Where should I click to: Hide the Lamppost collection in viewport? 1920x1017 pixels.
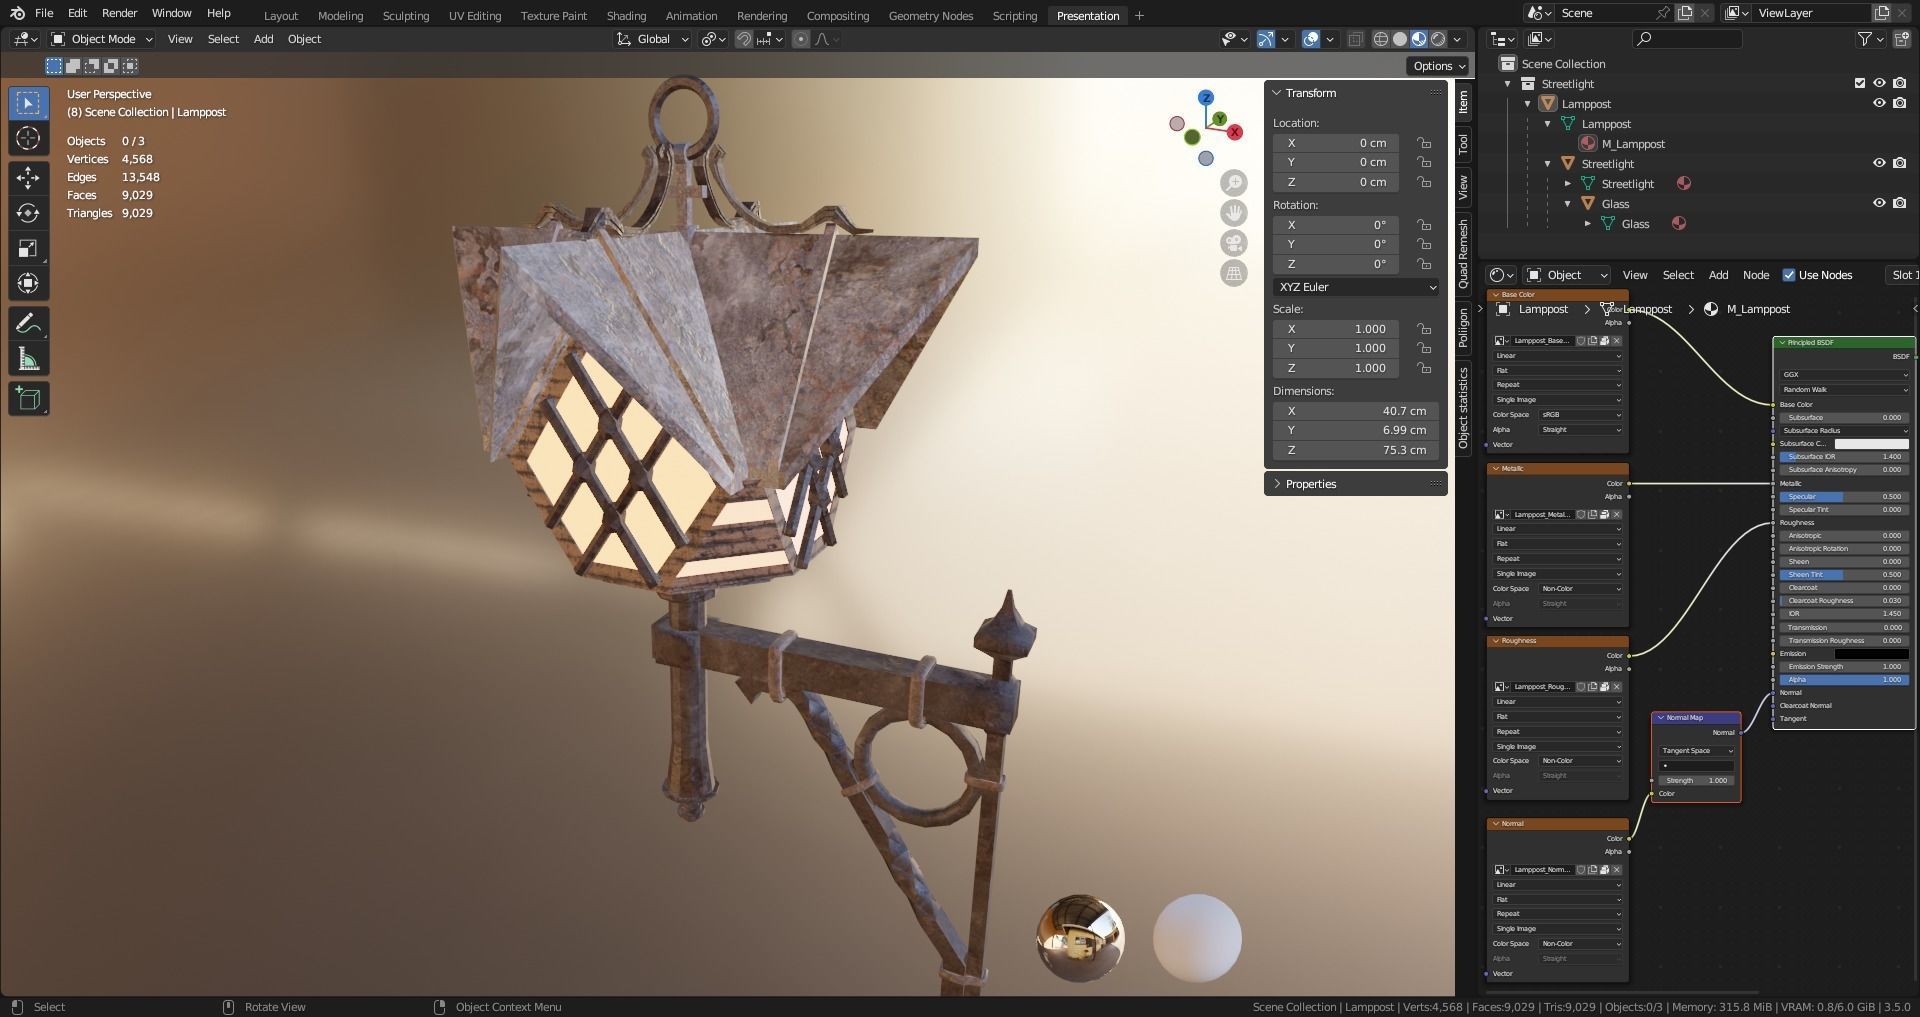(x=1879, y=103)
